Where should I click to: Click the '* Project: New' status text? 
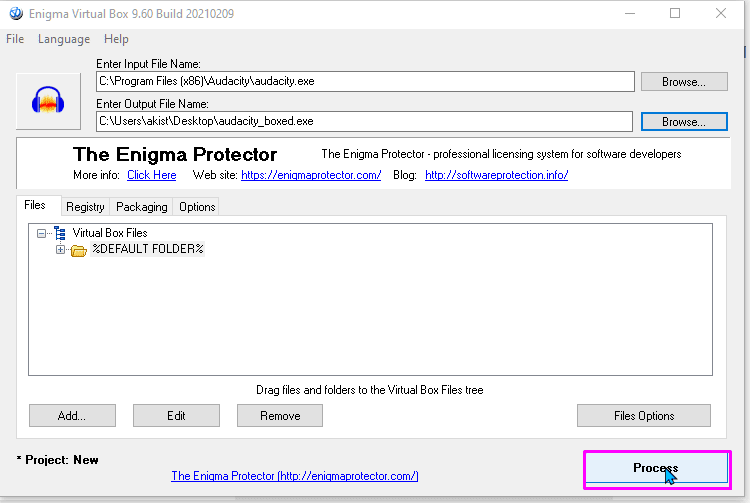coord(57,460)
